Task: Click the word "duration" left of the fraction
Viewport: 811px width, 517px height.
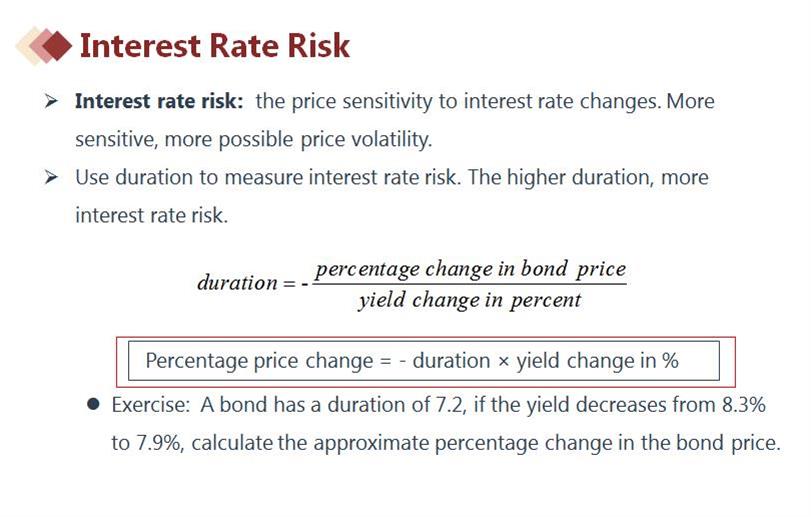Action: (236, 282)
